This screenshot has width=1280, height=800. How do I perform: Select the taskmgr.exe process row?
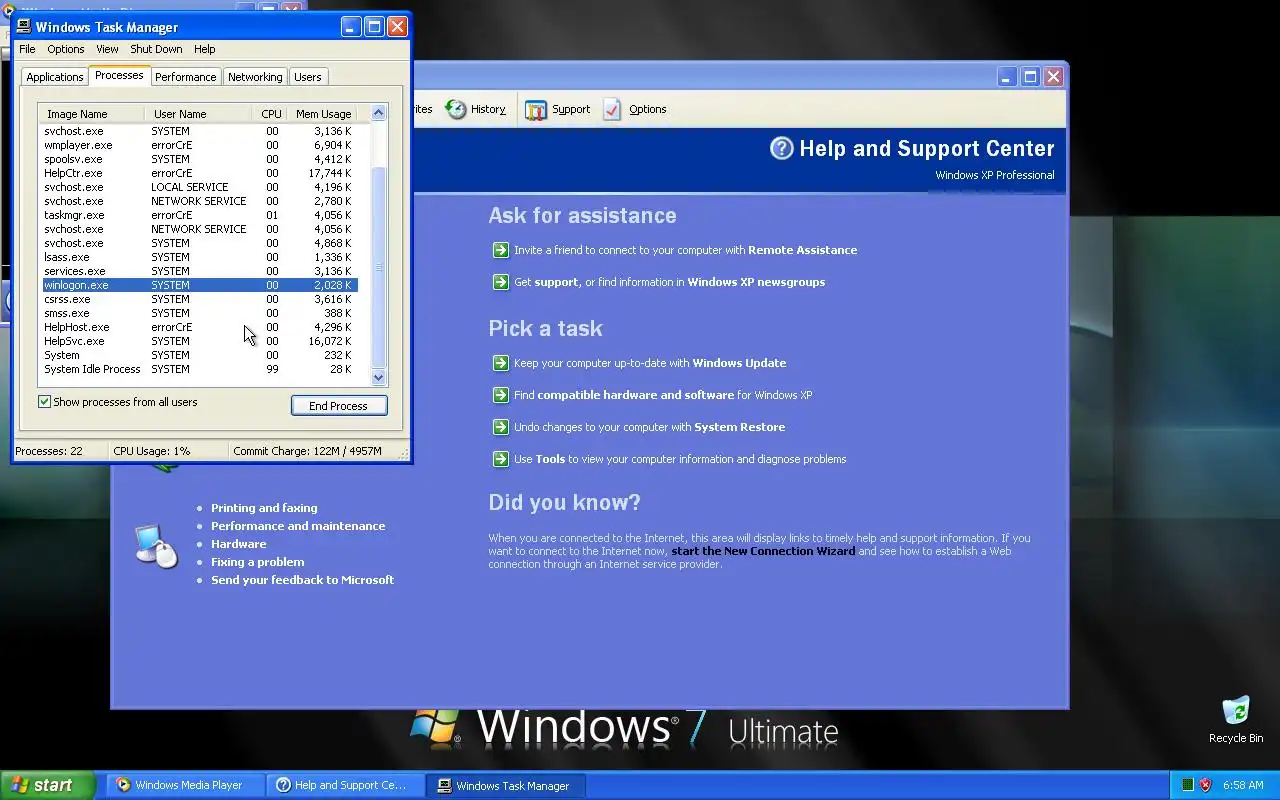[x=198, y=215]
